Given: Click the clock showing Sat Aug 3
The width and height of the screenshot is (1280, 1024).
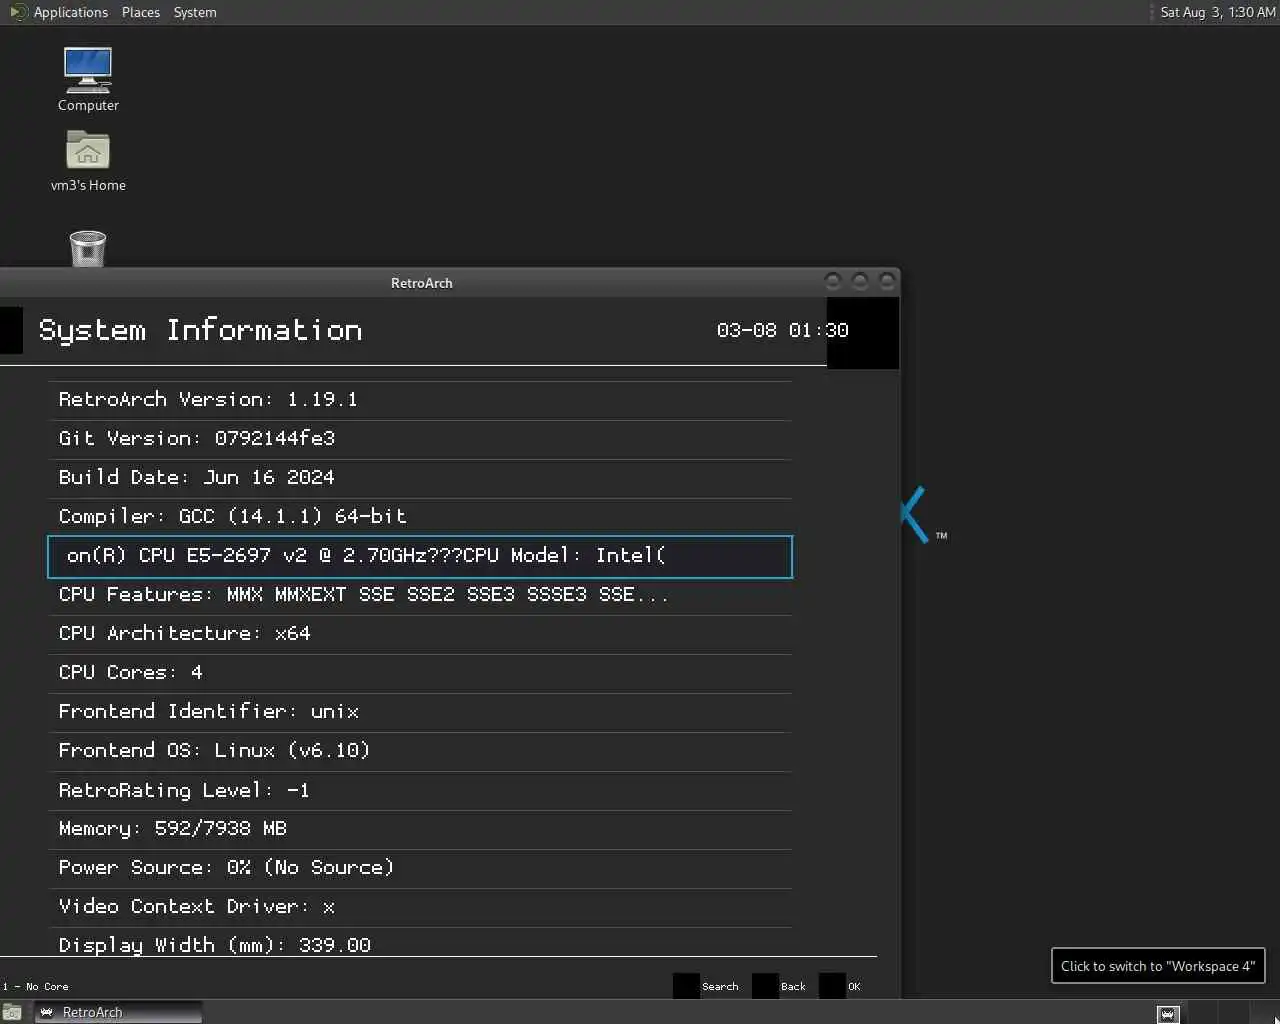Looking at the screenshot, I should (x=1217, y=12).
